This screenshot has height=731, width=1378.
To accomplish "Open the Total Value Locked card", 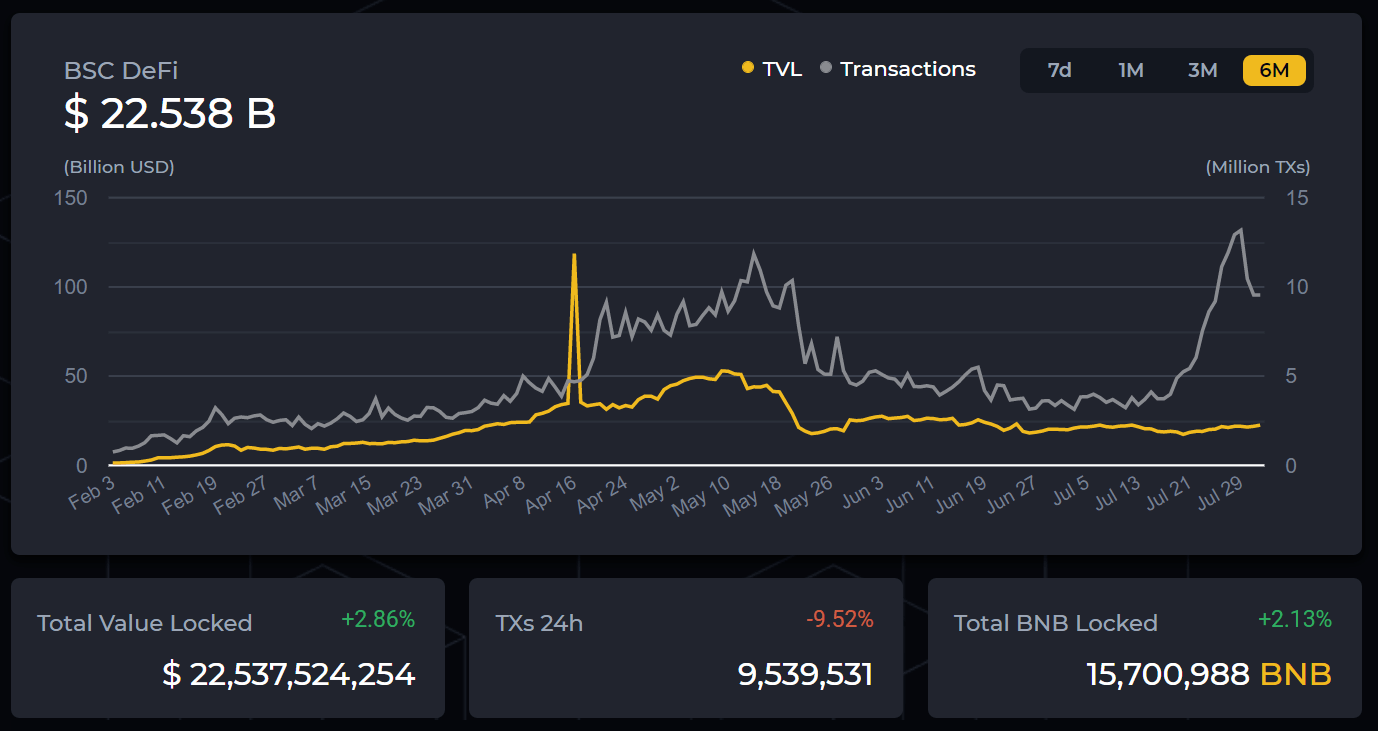I will (x=227, y=648).
